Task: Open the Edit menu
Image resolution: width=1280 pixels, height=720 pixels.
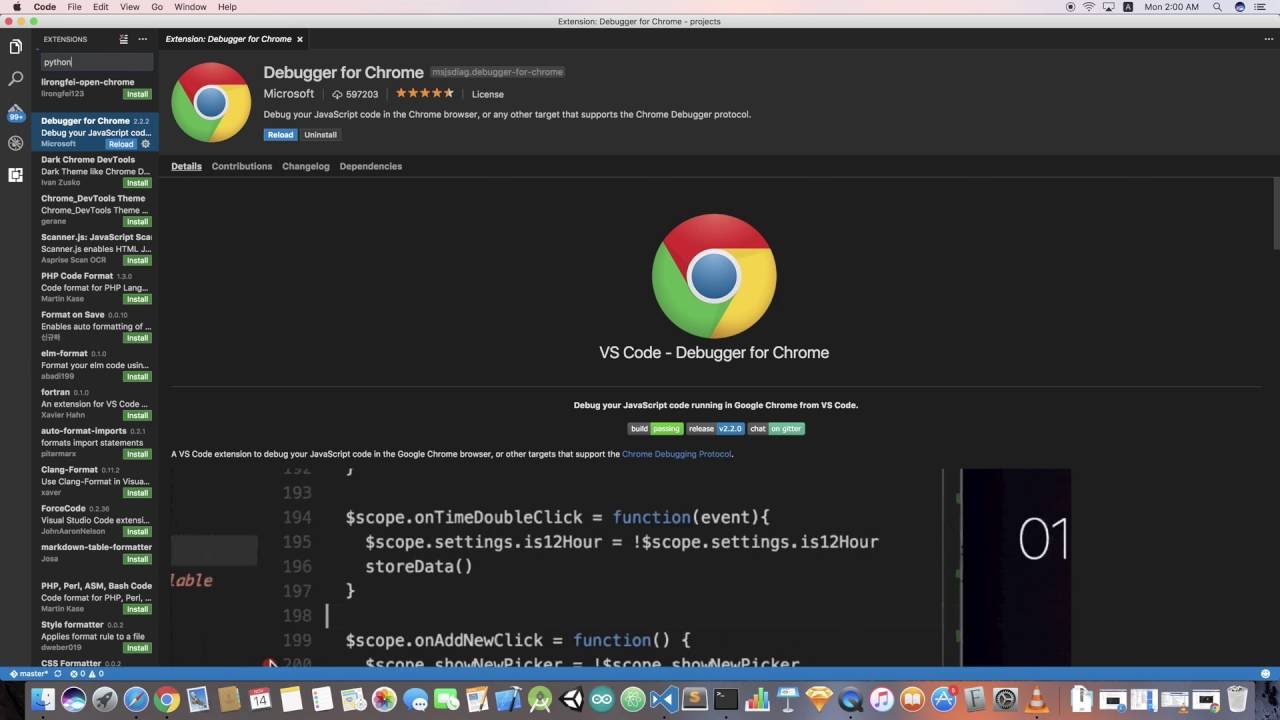Action: pyautogui.click(x=101, y=7)
